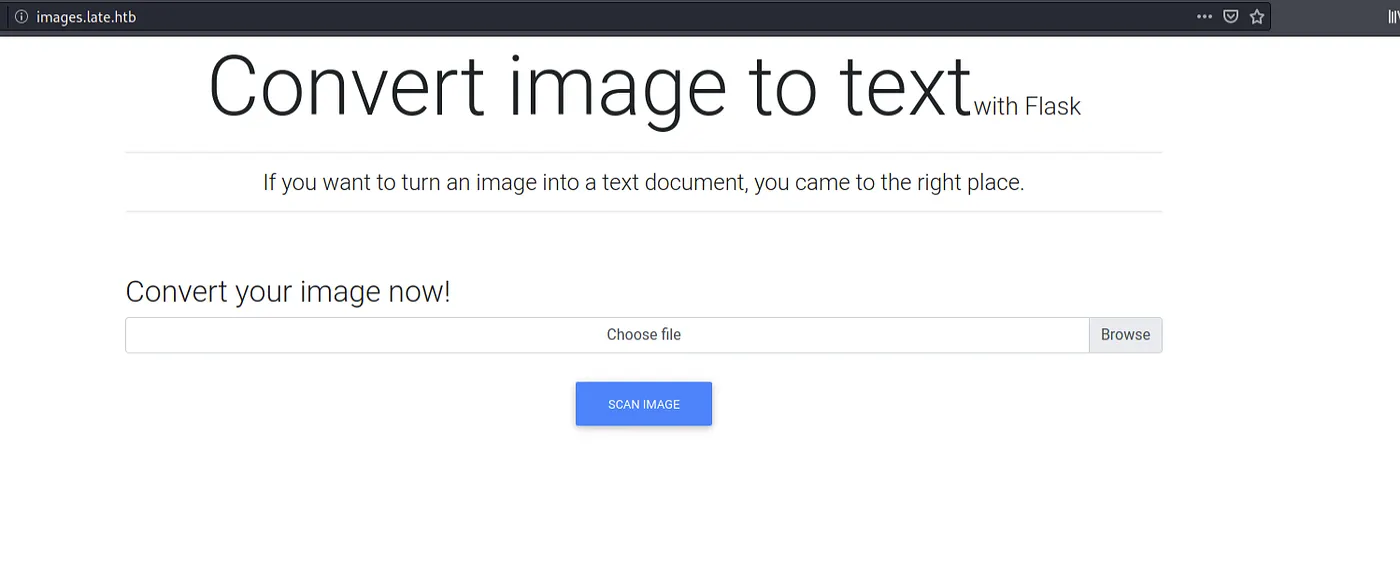Click the 'Convert your image now!' label
Screen dimensions: 1400x579
288,292
